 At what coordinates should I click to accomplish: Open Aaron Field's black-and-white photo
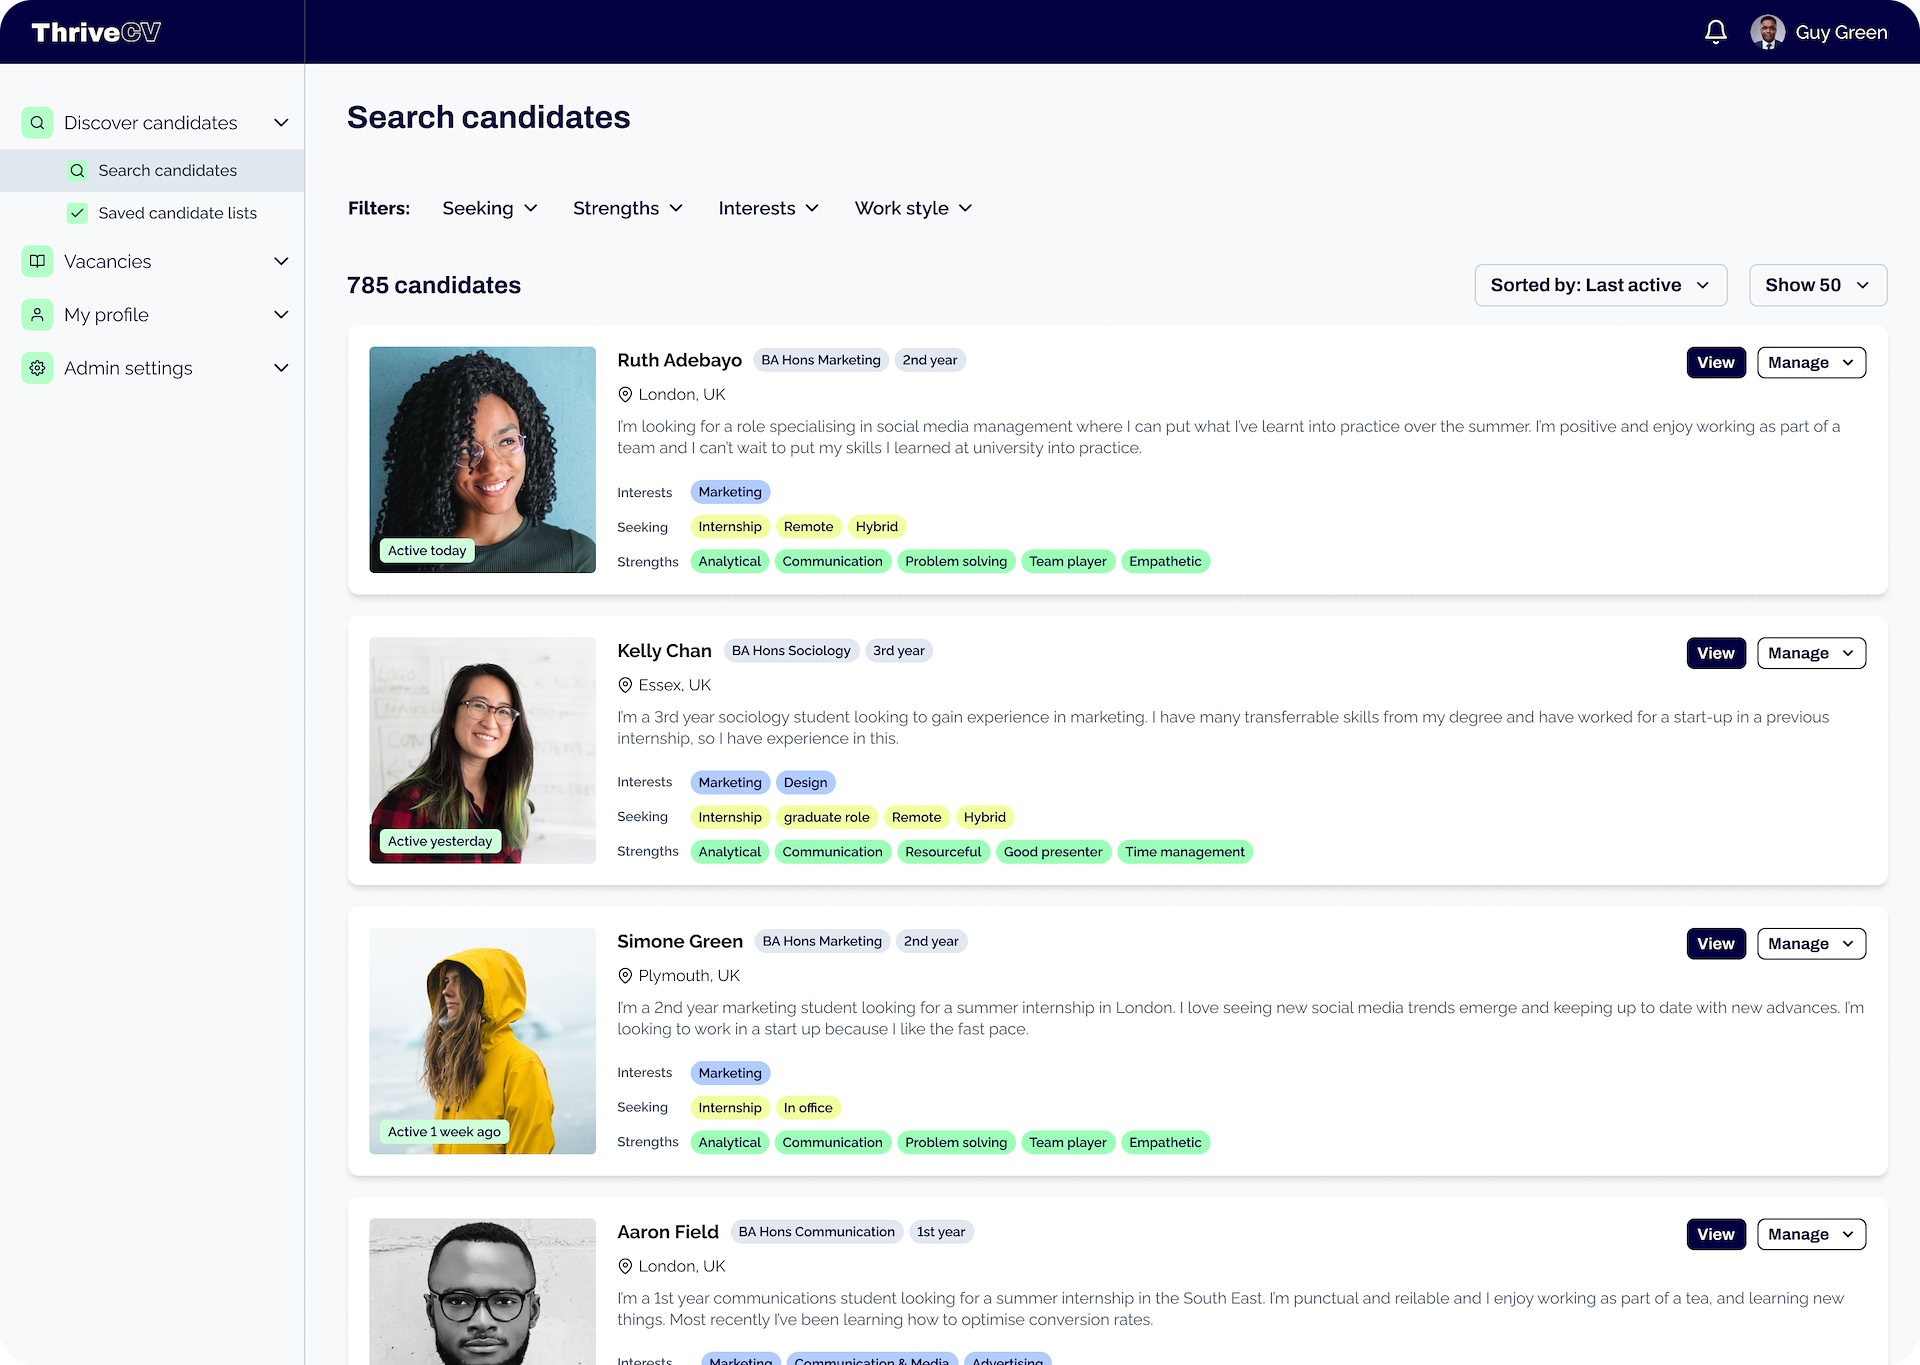tap(483, 1291)
